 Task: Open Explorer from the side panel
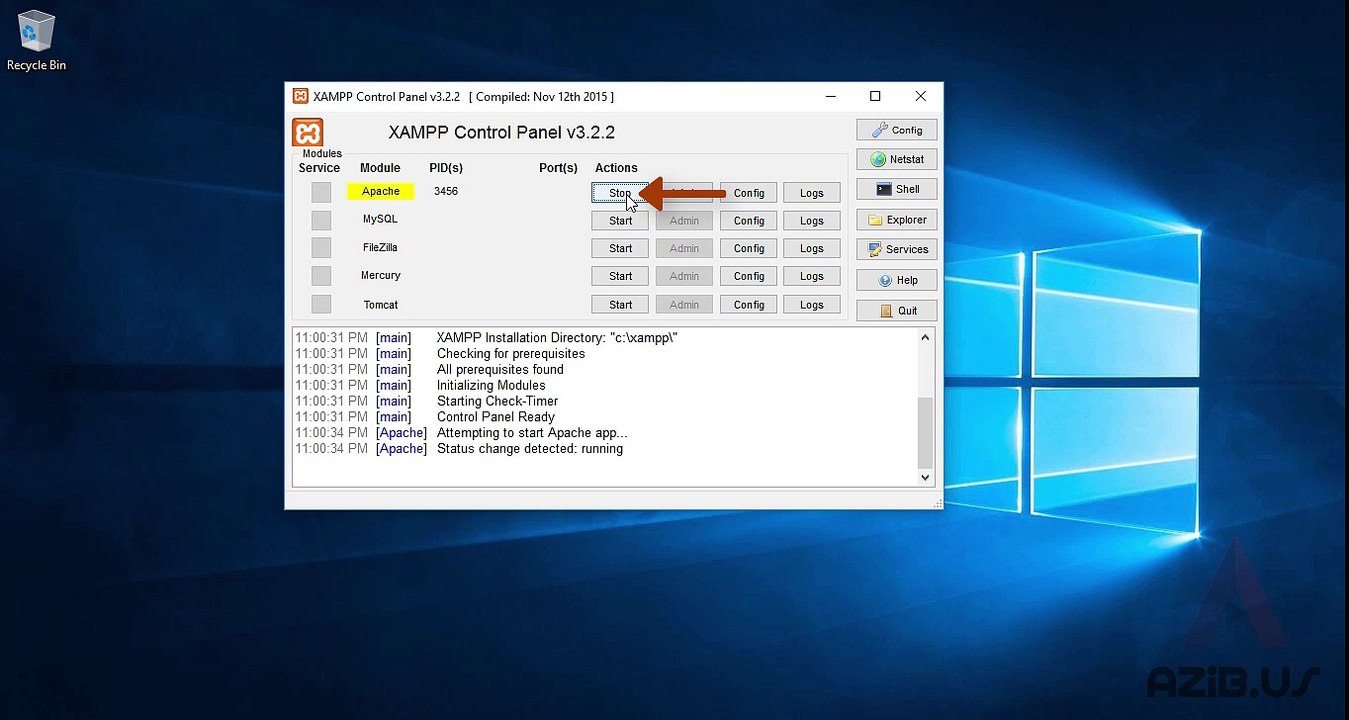(x=897, y=220)
